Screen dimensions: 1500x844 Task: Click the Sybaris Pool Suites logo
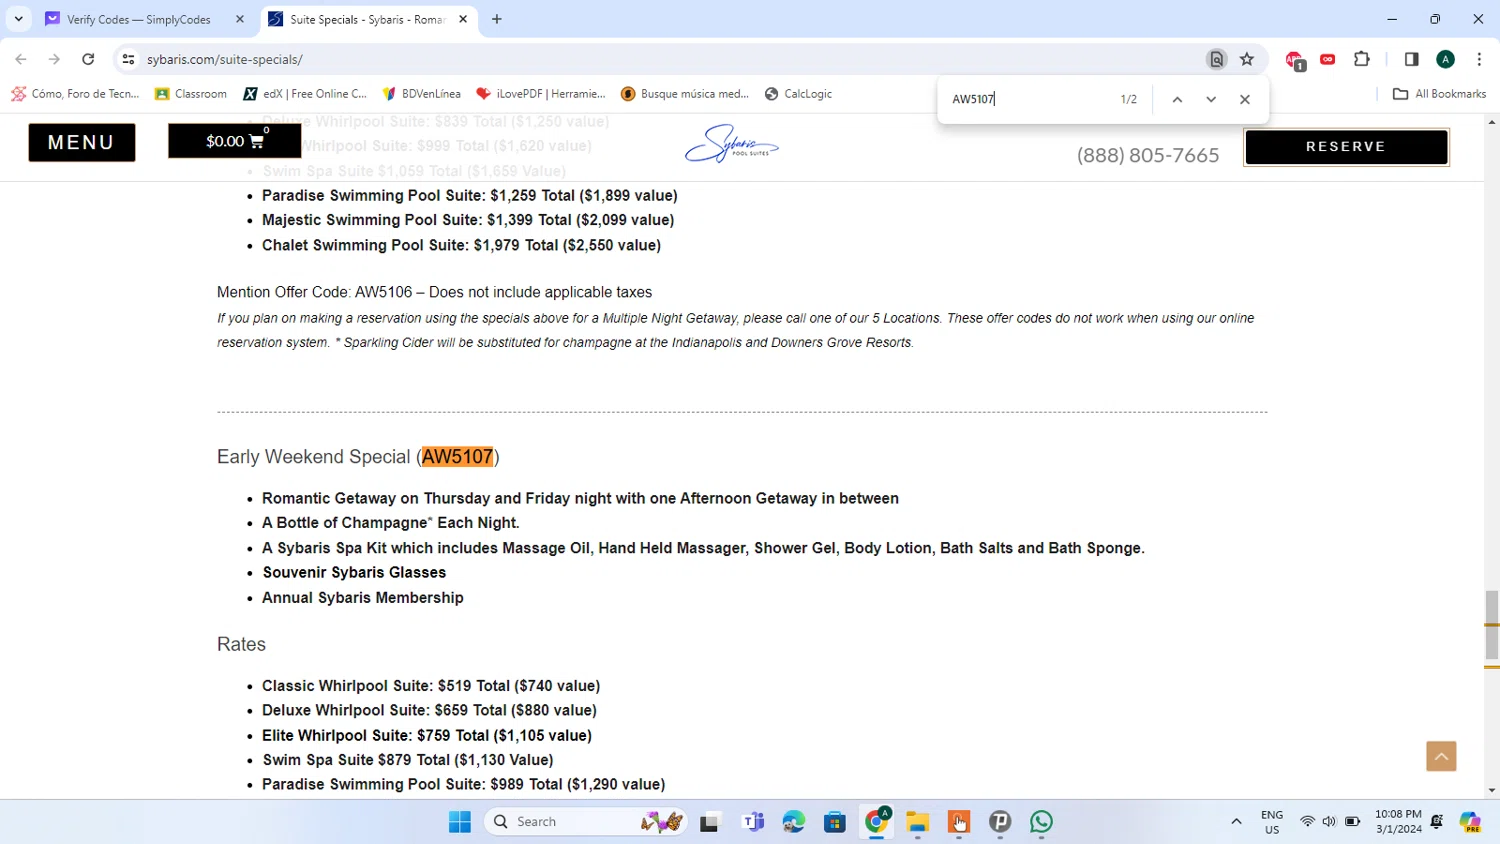click(732, 144)
